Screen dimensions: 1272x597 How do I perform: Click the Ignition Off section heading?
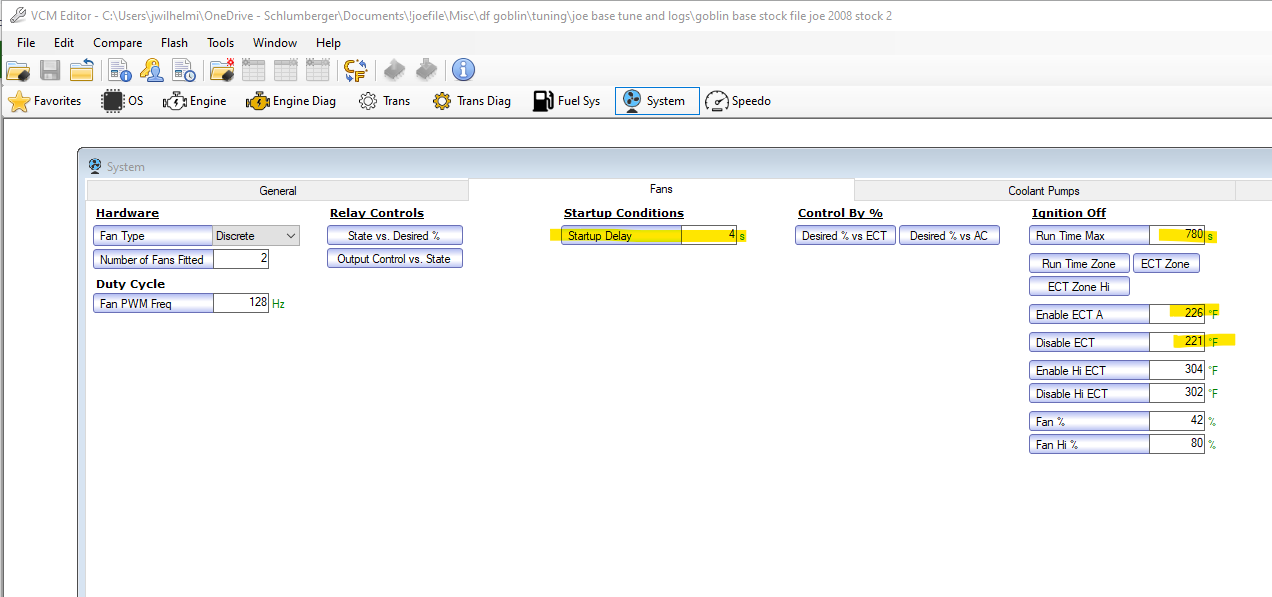[1069, 213]
